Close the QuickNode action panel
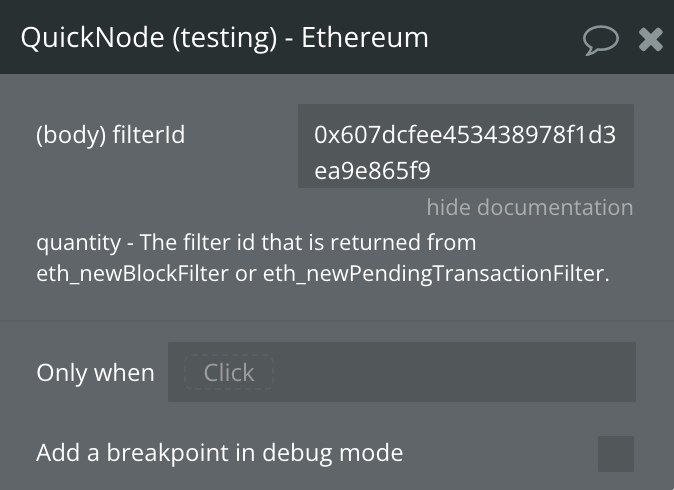Viewport: 674px width, 490px height. point(651,39)
